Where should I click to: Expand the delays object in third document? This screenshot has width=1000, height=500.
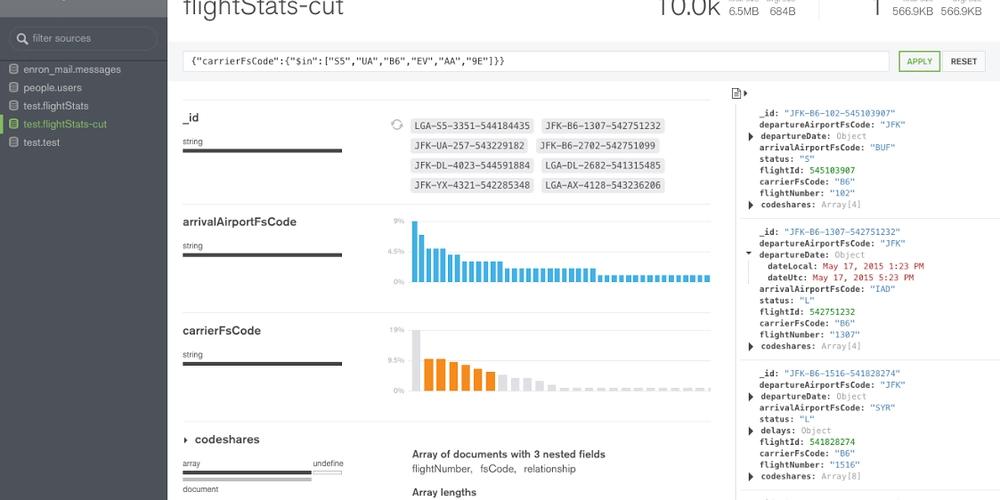(751, 431)
